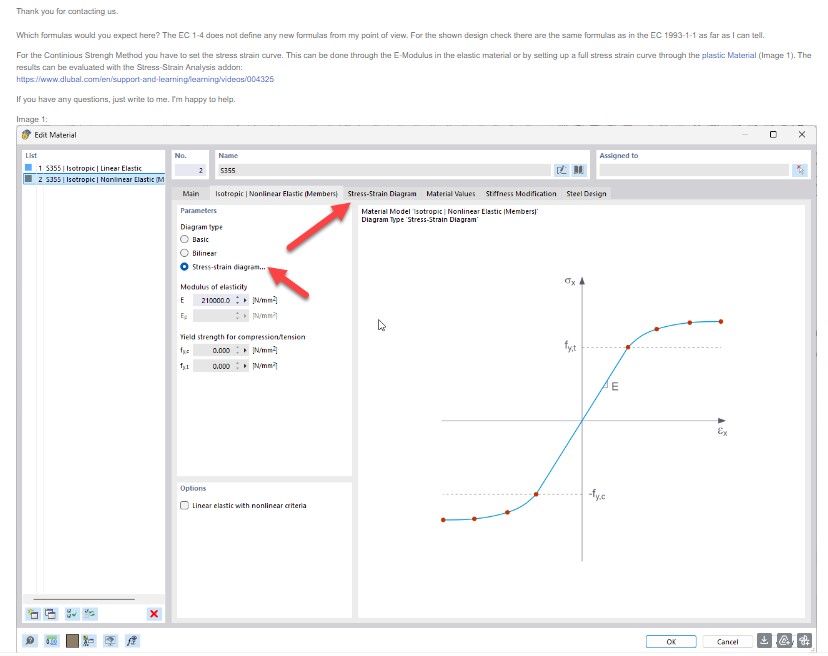The image size is (828, 656).
Task: Open the material library book icon
Action: (x=578, y=171)
